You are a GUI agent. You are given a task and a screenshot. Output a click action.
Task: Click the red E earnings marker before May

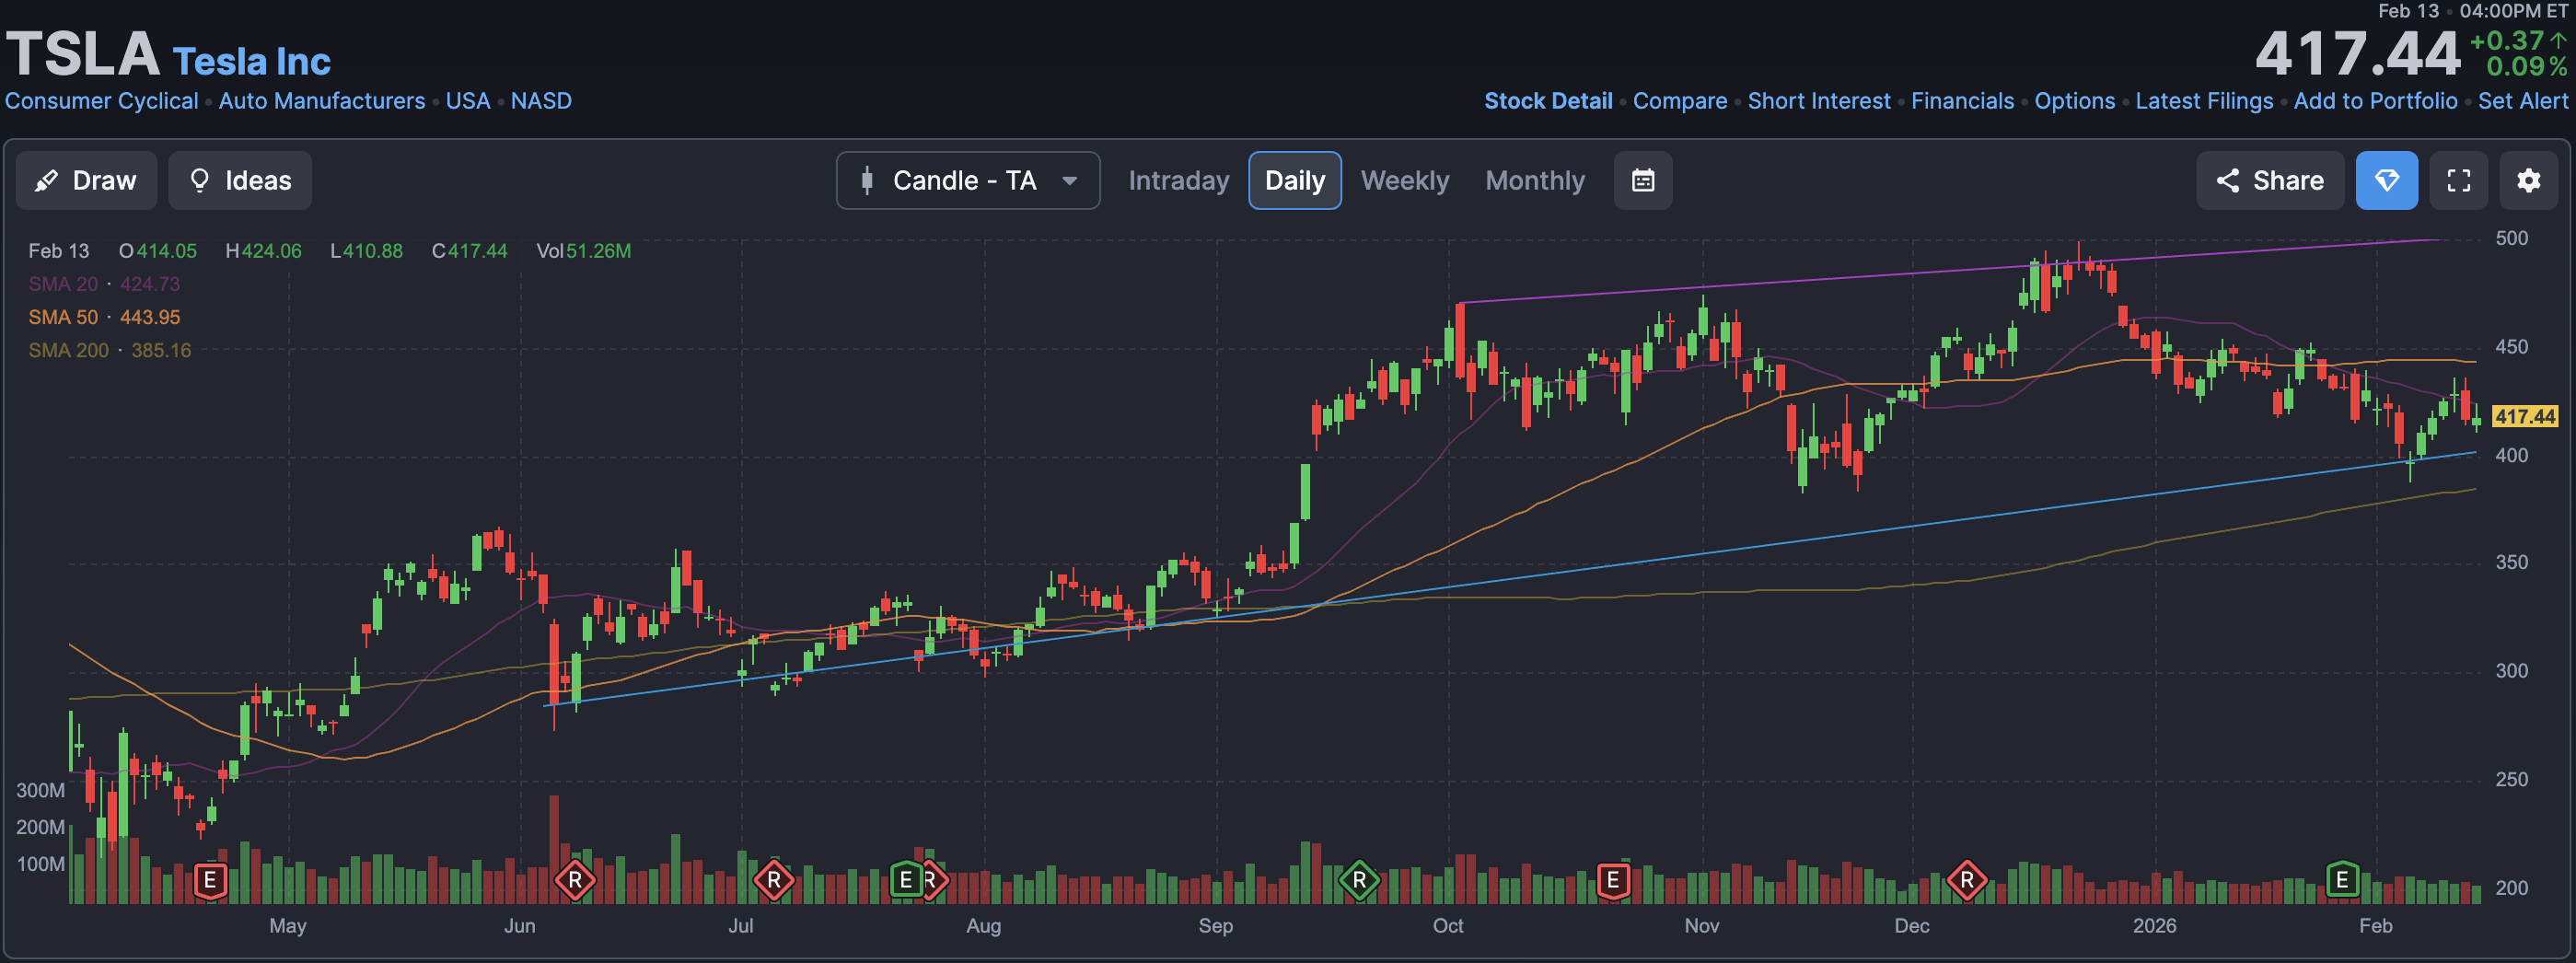[x=210, y=881]
